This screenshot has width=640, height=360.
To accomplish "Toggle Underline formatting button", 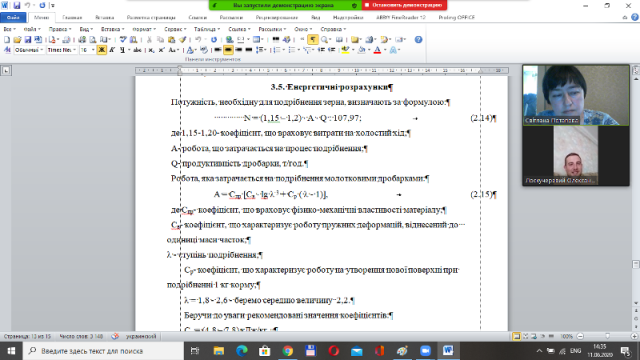I will (x=122, y=50).
